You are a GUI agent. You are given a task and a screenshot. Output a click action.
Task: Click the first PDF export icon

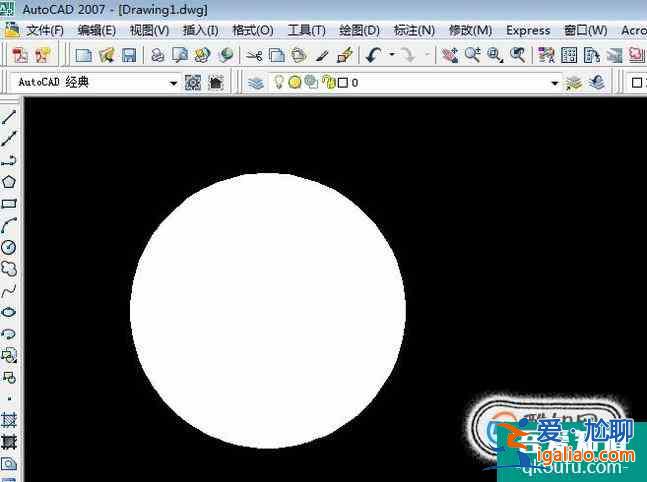tap(20, 55)
